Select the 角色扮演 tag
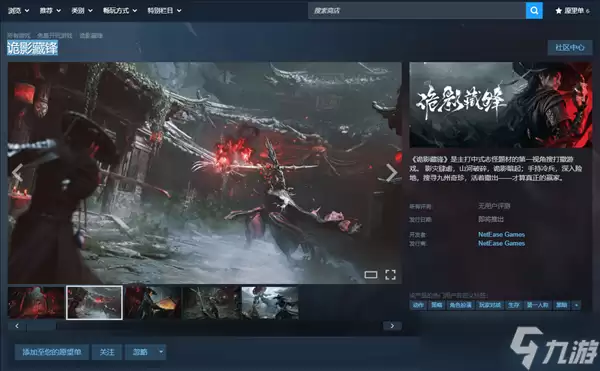The image size is (600, 371). (461, 305)
